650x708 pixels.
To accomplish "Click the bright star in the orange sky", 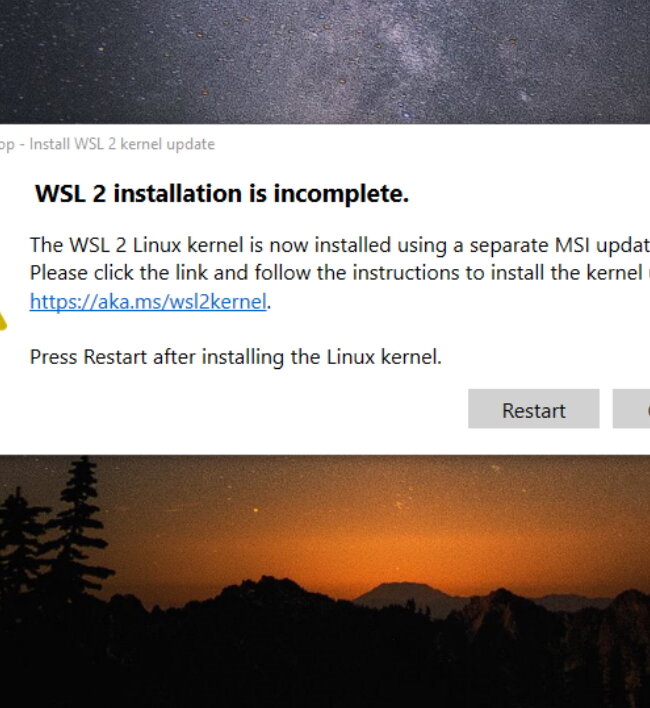I will tap(256, 510).
